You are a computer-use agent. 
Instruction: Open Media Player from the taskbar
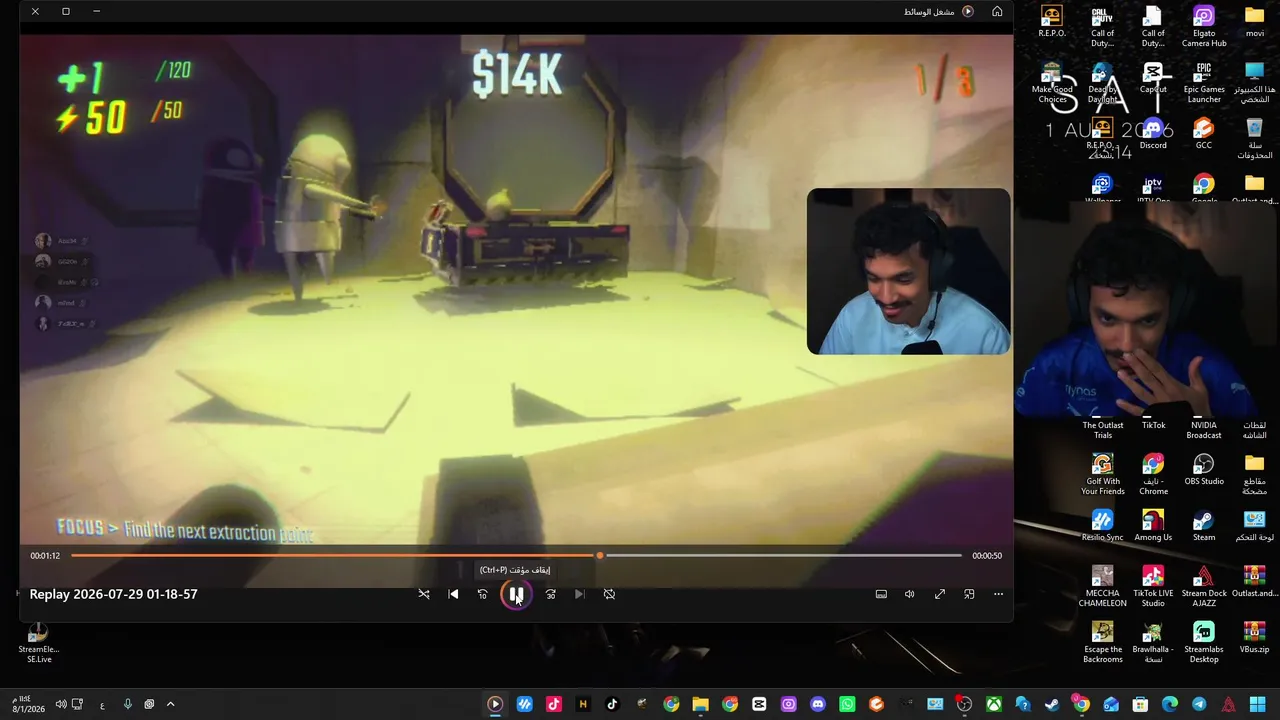(495, 704)
